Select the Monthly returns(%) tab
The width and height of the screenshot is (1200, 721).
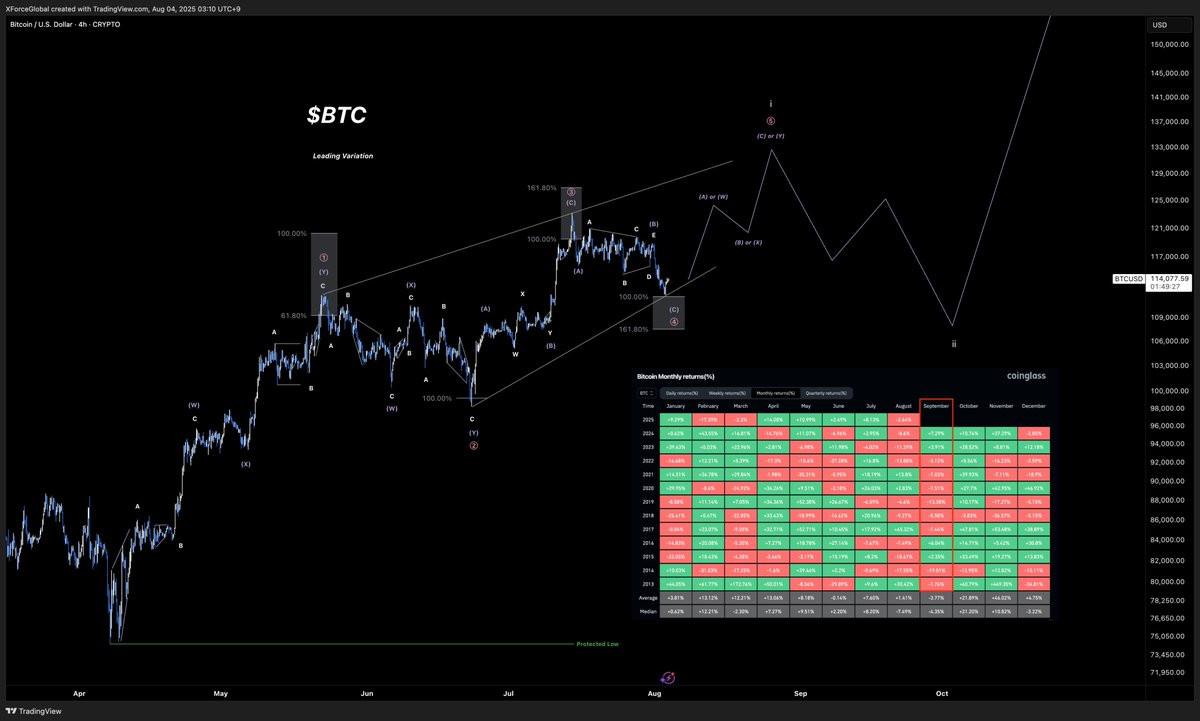776,393
